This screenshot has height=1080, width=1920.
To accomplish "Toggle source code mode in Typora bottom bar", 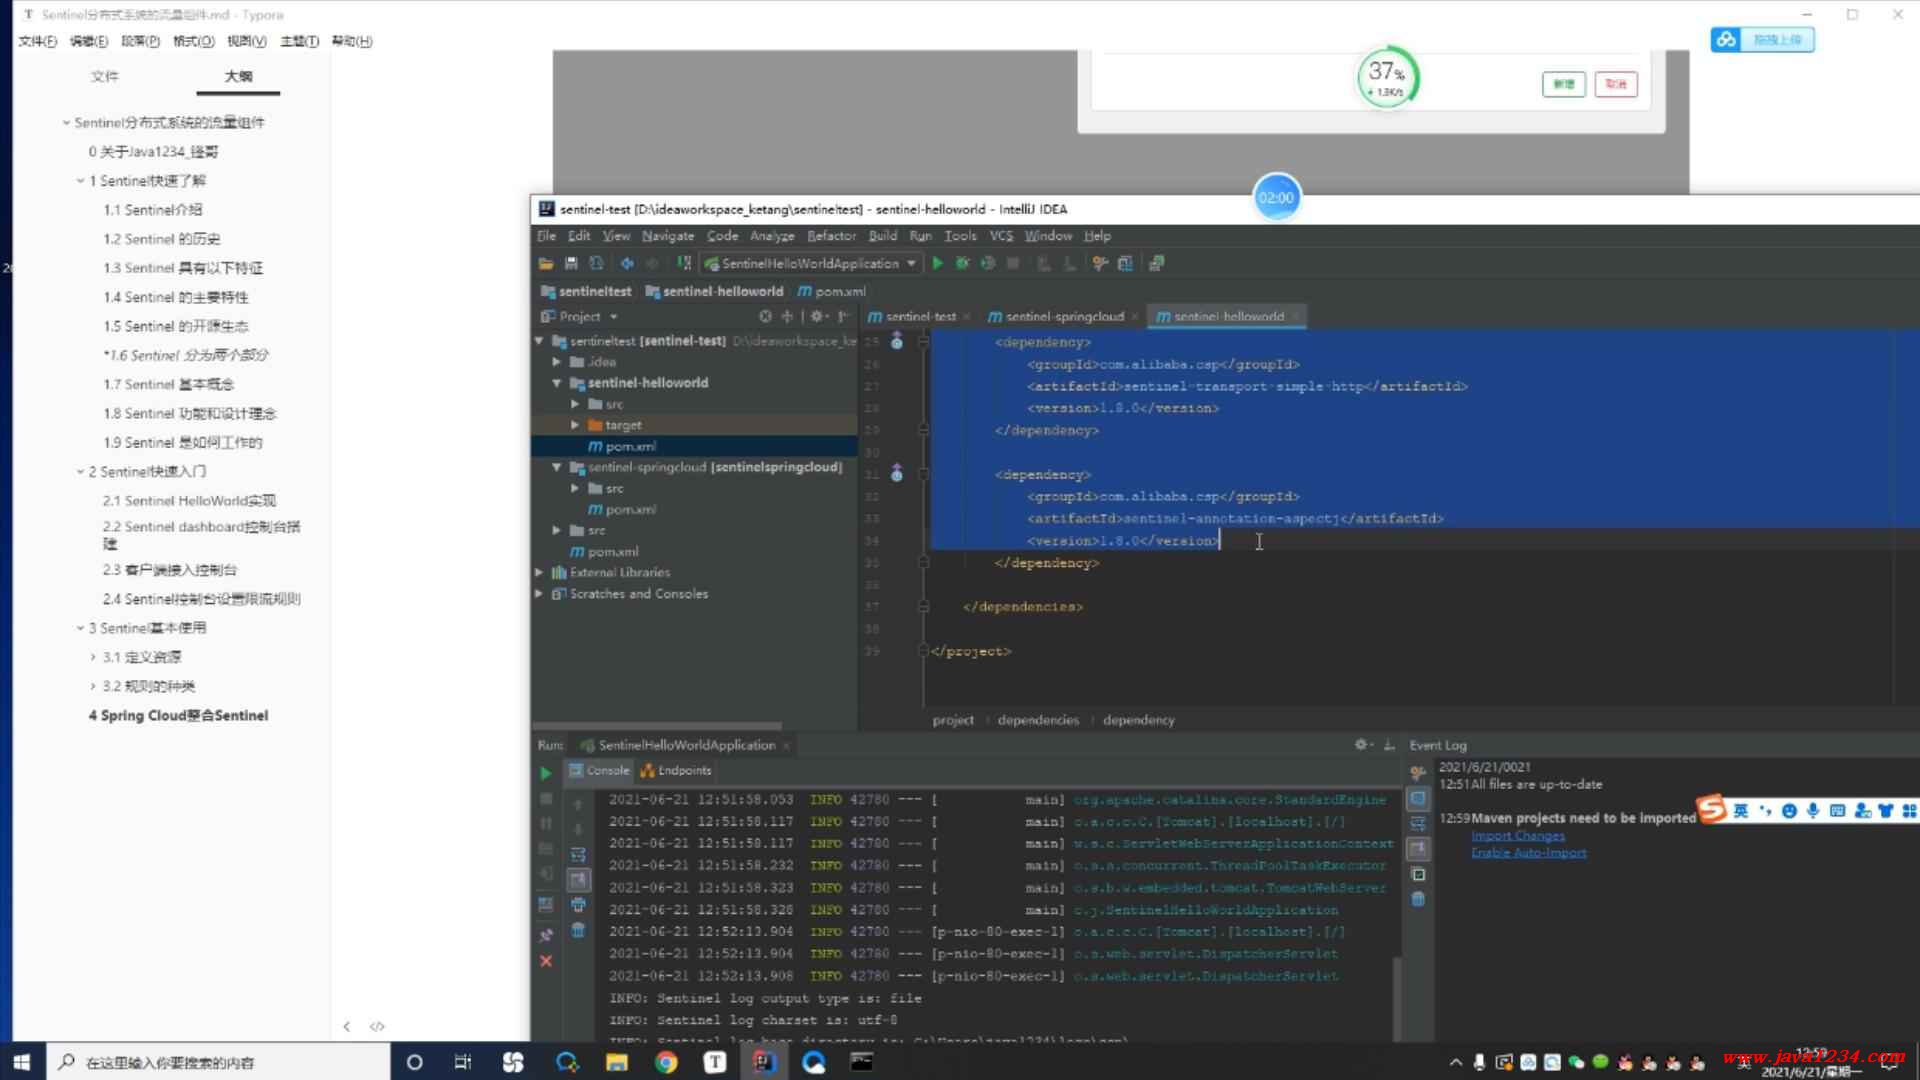I will (x=377, y=1027).
